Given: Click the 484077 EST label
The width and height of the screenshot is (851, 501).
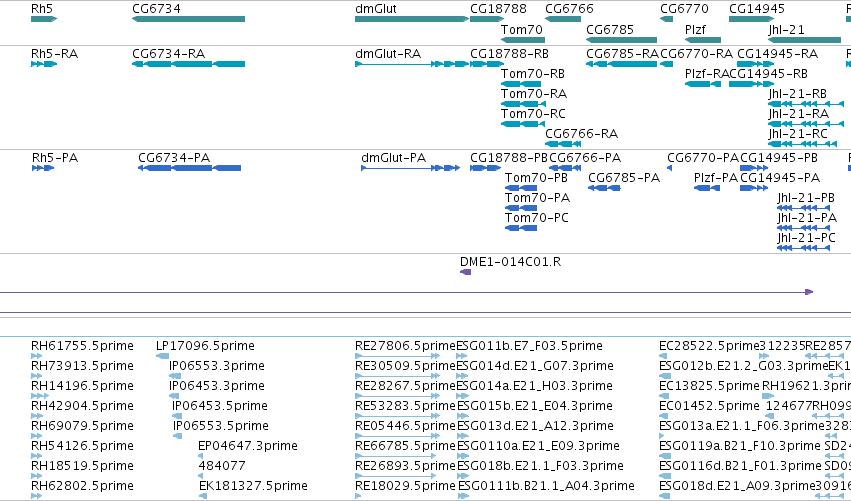Looking at the screenshot, I should [221, 466].
